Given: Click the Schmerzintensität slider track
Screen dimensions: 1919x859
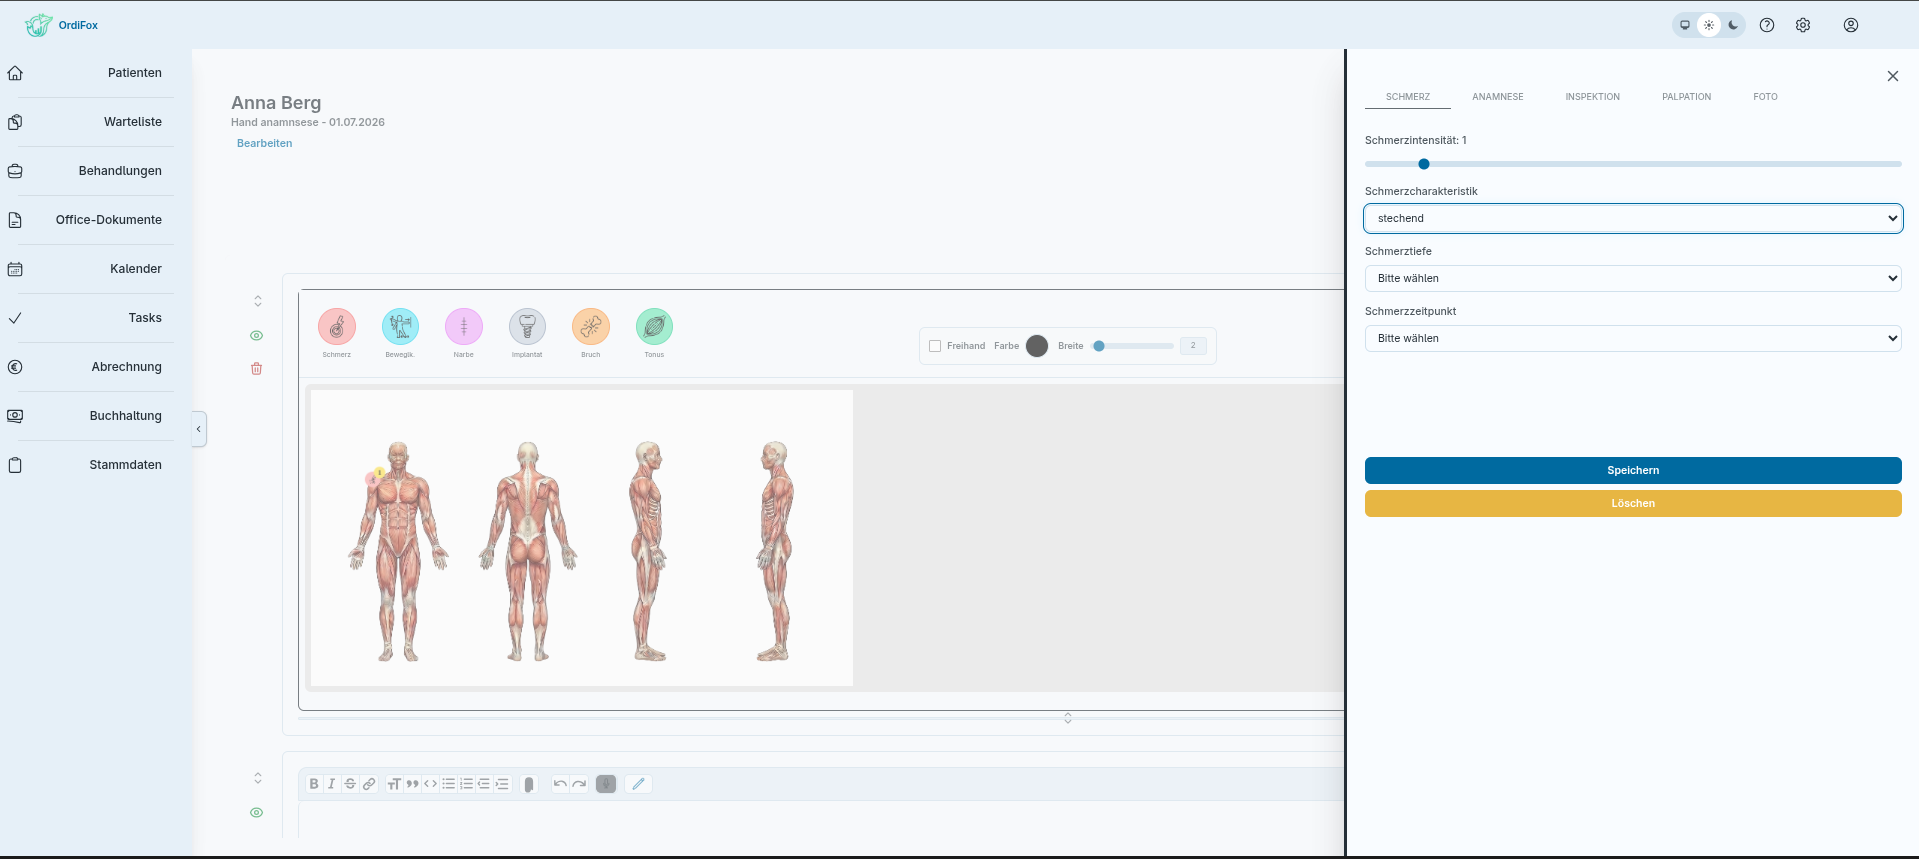Looking at the screenshot, I should [x=1633, y=164].
